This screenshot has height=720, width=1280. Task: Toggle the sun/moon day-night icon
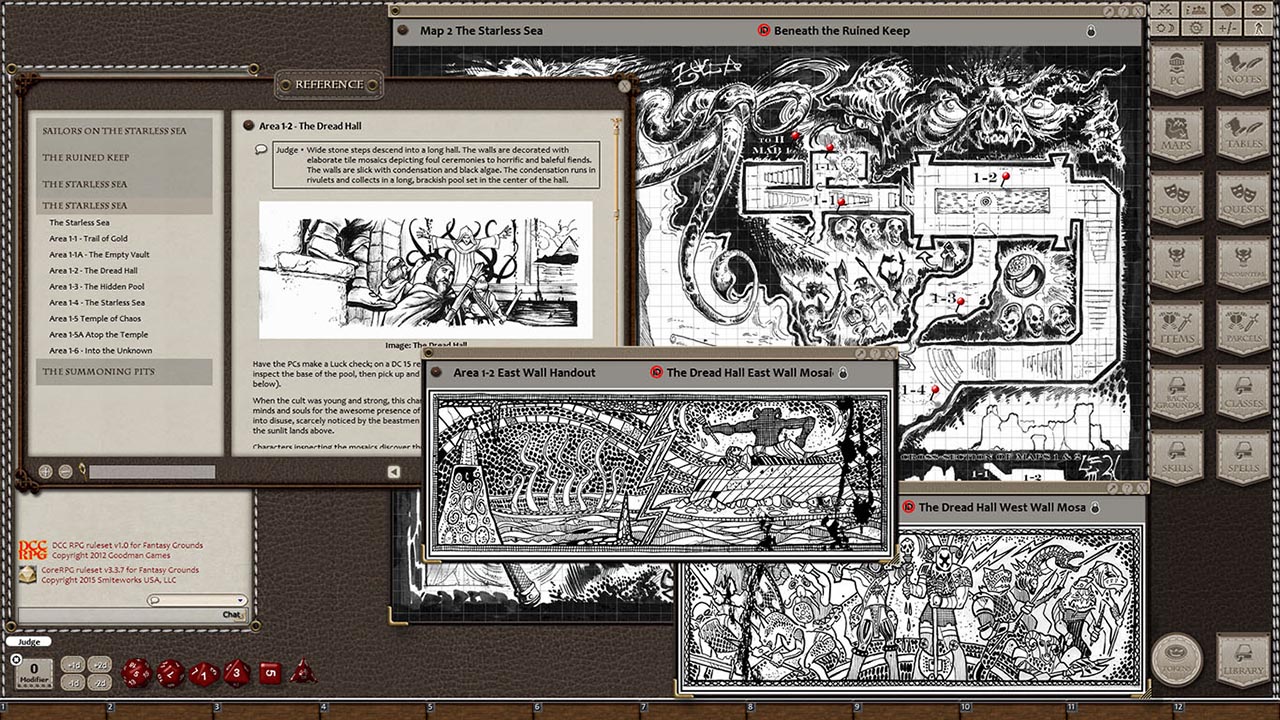1165,28
